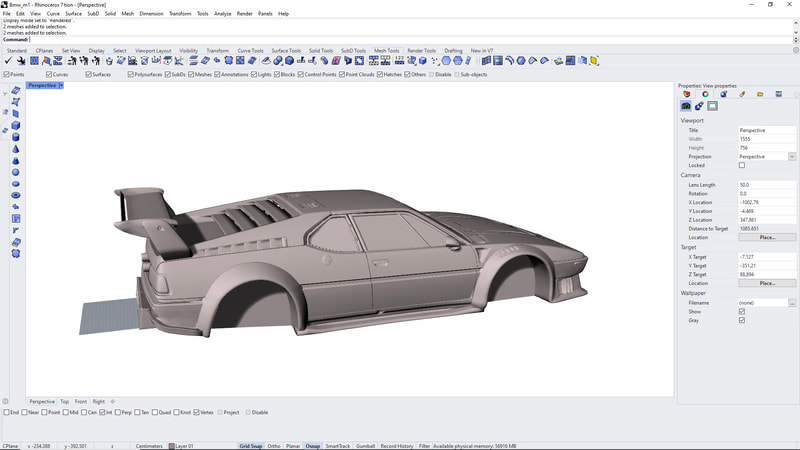Pick the Cylinder tool in left toolbar
The image size is (800, 450).
[x=16, y=137]
